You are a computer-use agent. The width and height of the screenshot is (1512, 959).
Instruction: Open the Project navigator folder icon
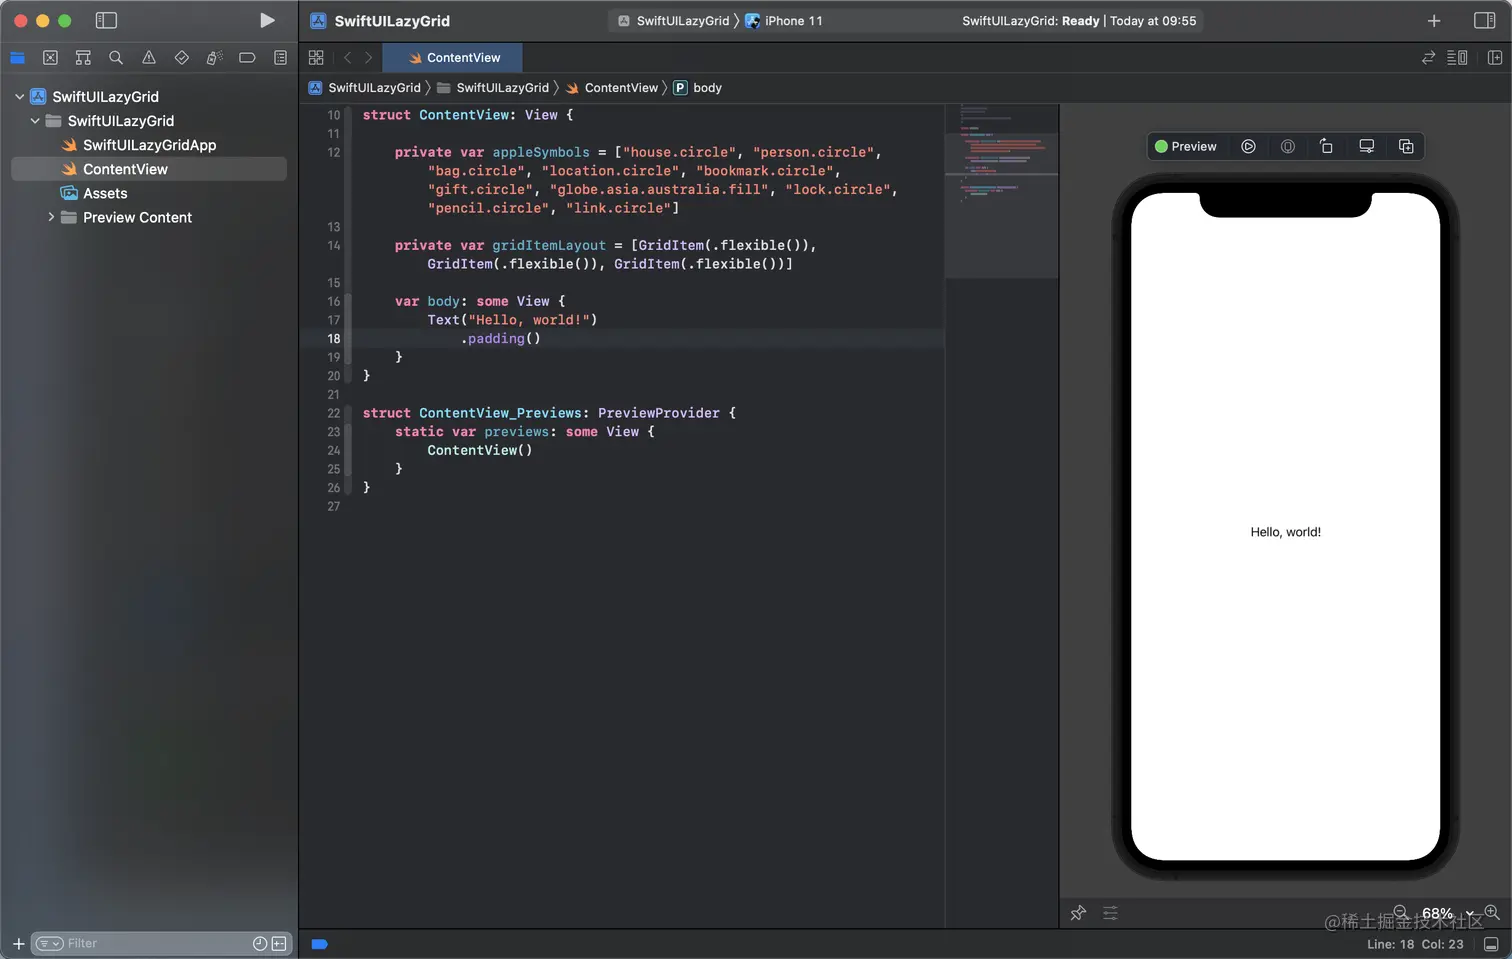(x=17, y=58)
